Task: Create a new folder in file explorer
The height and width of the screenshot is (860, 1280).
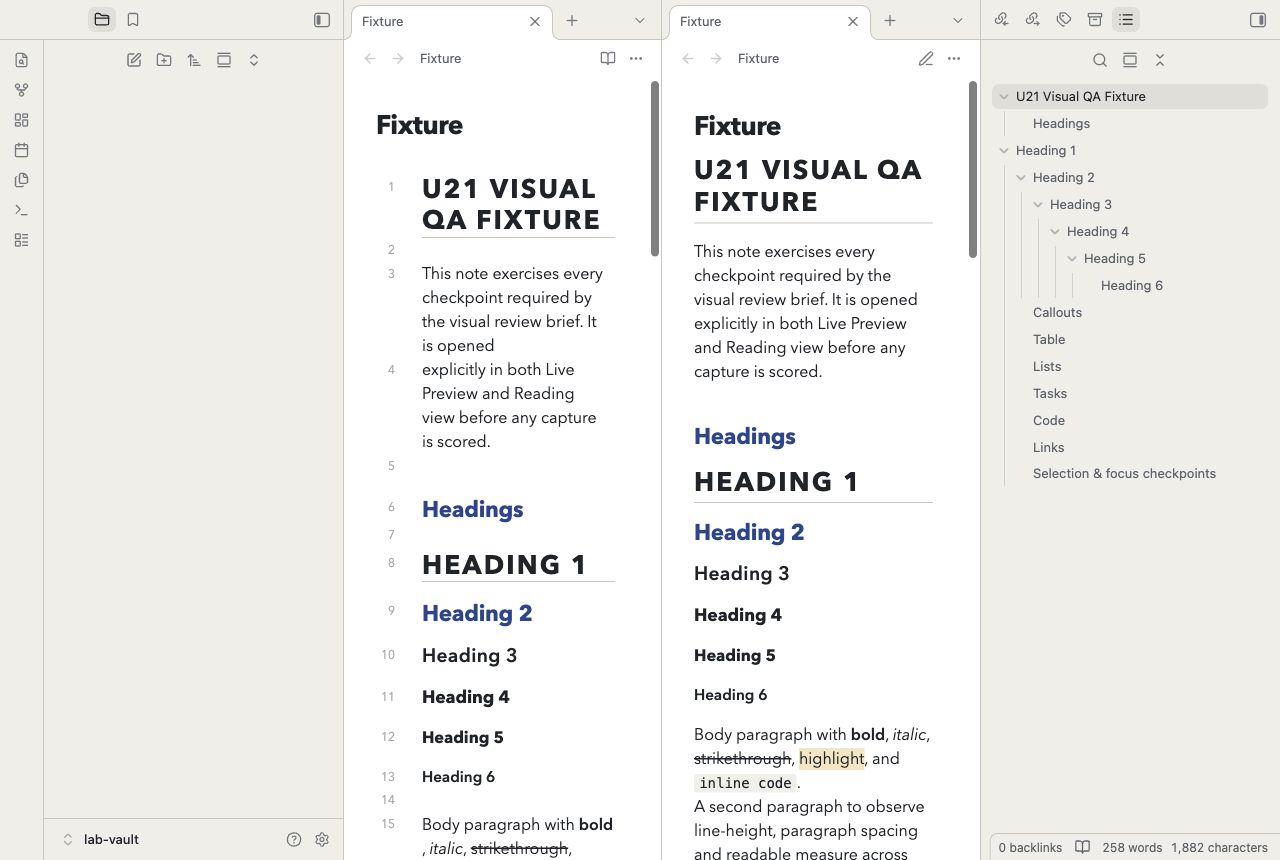Action: (164, 60)
